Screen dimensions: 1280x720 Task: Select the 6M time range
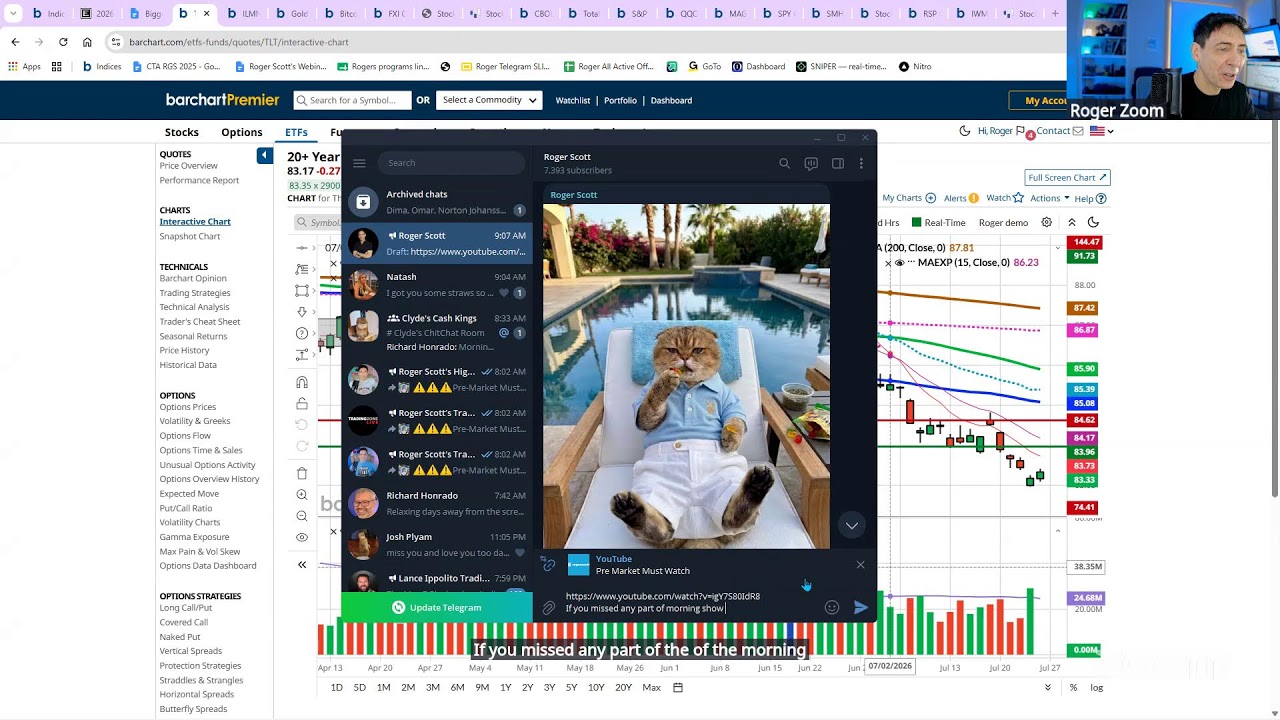click(x=457, y=688)
